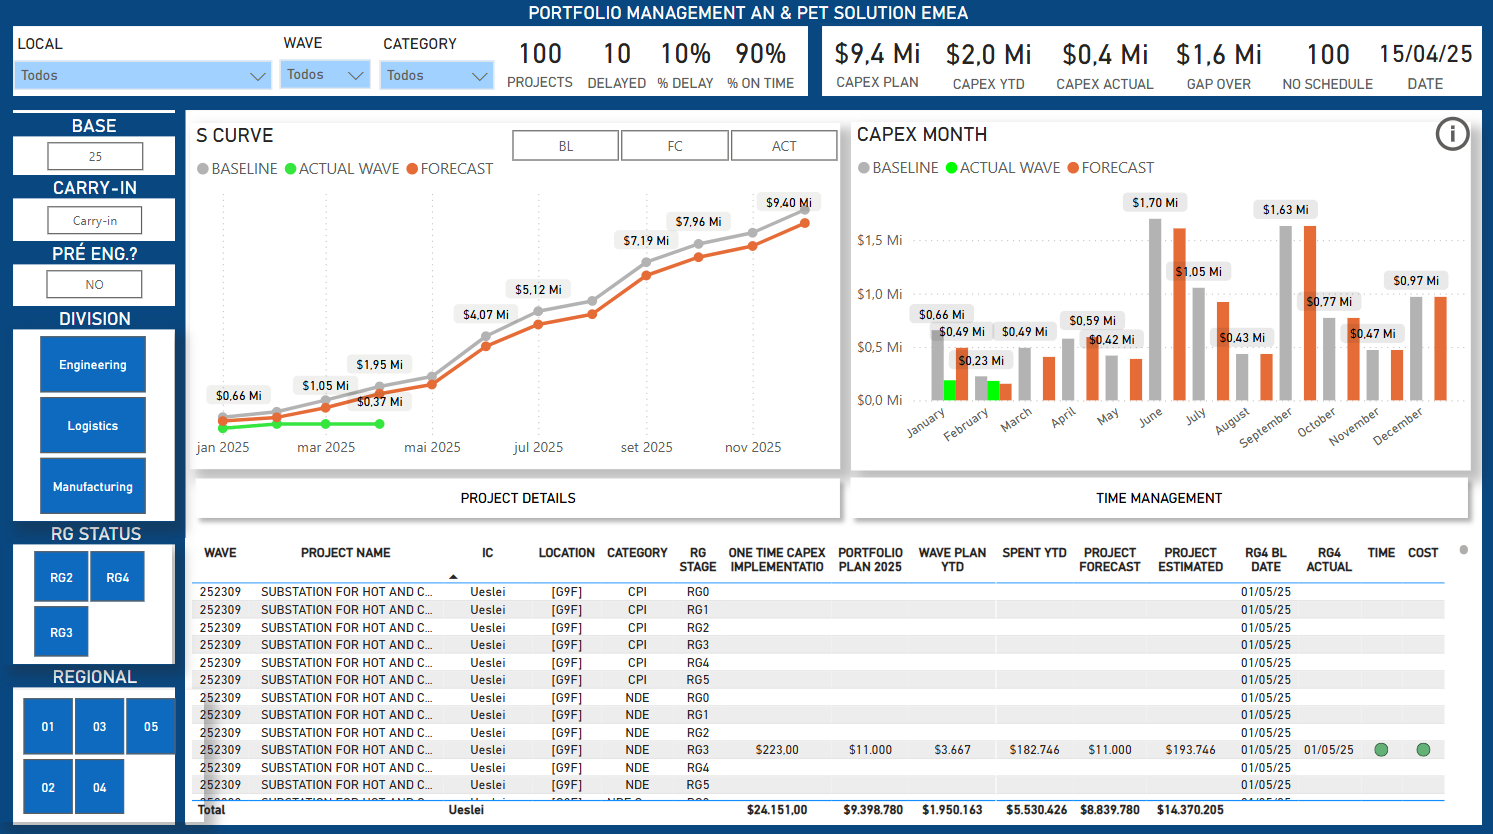Click the green TIME status indicator
Screen dimensions: 1493x834
[x=1381, y=750]
